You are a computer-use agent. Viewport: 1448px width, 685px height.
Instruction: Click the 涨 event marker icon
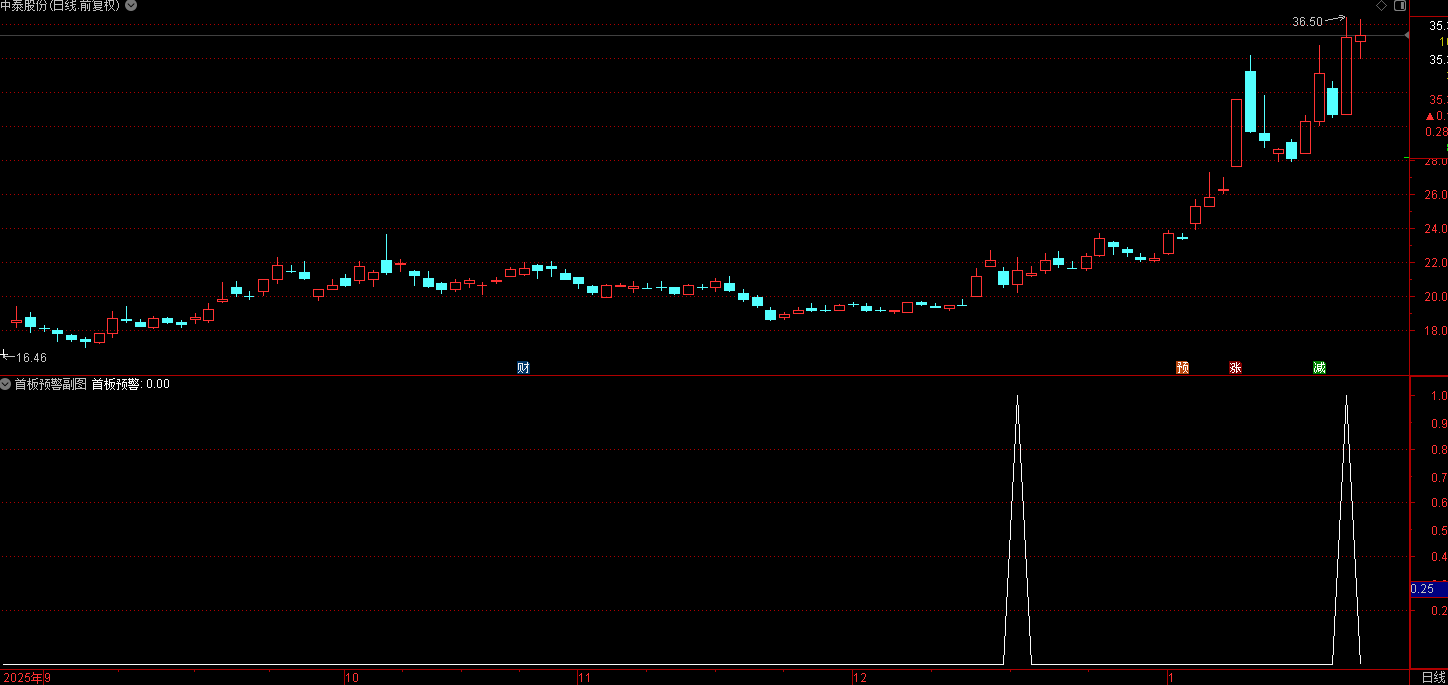(x=1235, y=368)
